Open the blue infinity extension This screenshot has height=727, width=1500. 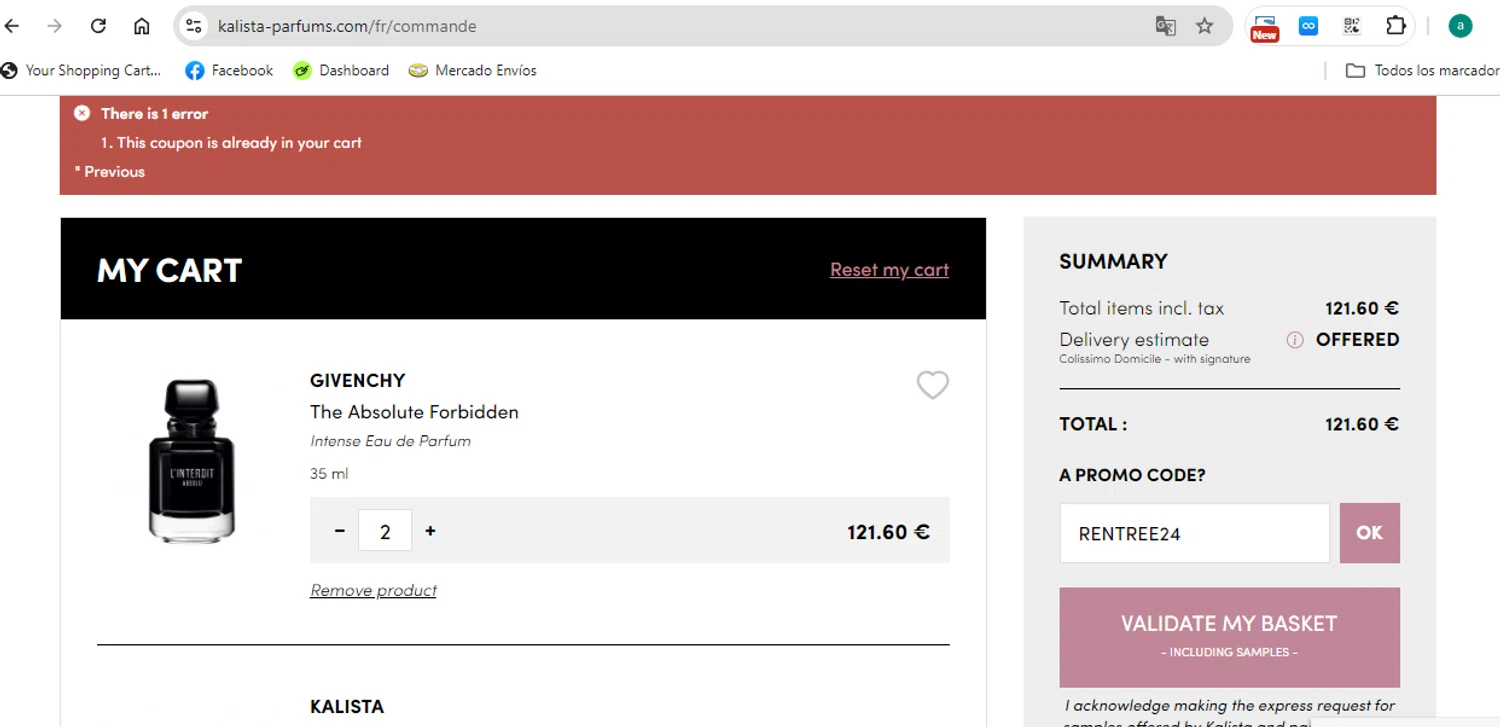pyautogui.click(x=1308, y=26)
